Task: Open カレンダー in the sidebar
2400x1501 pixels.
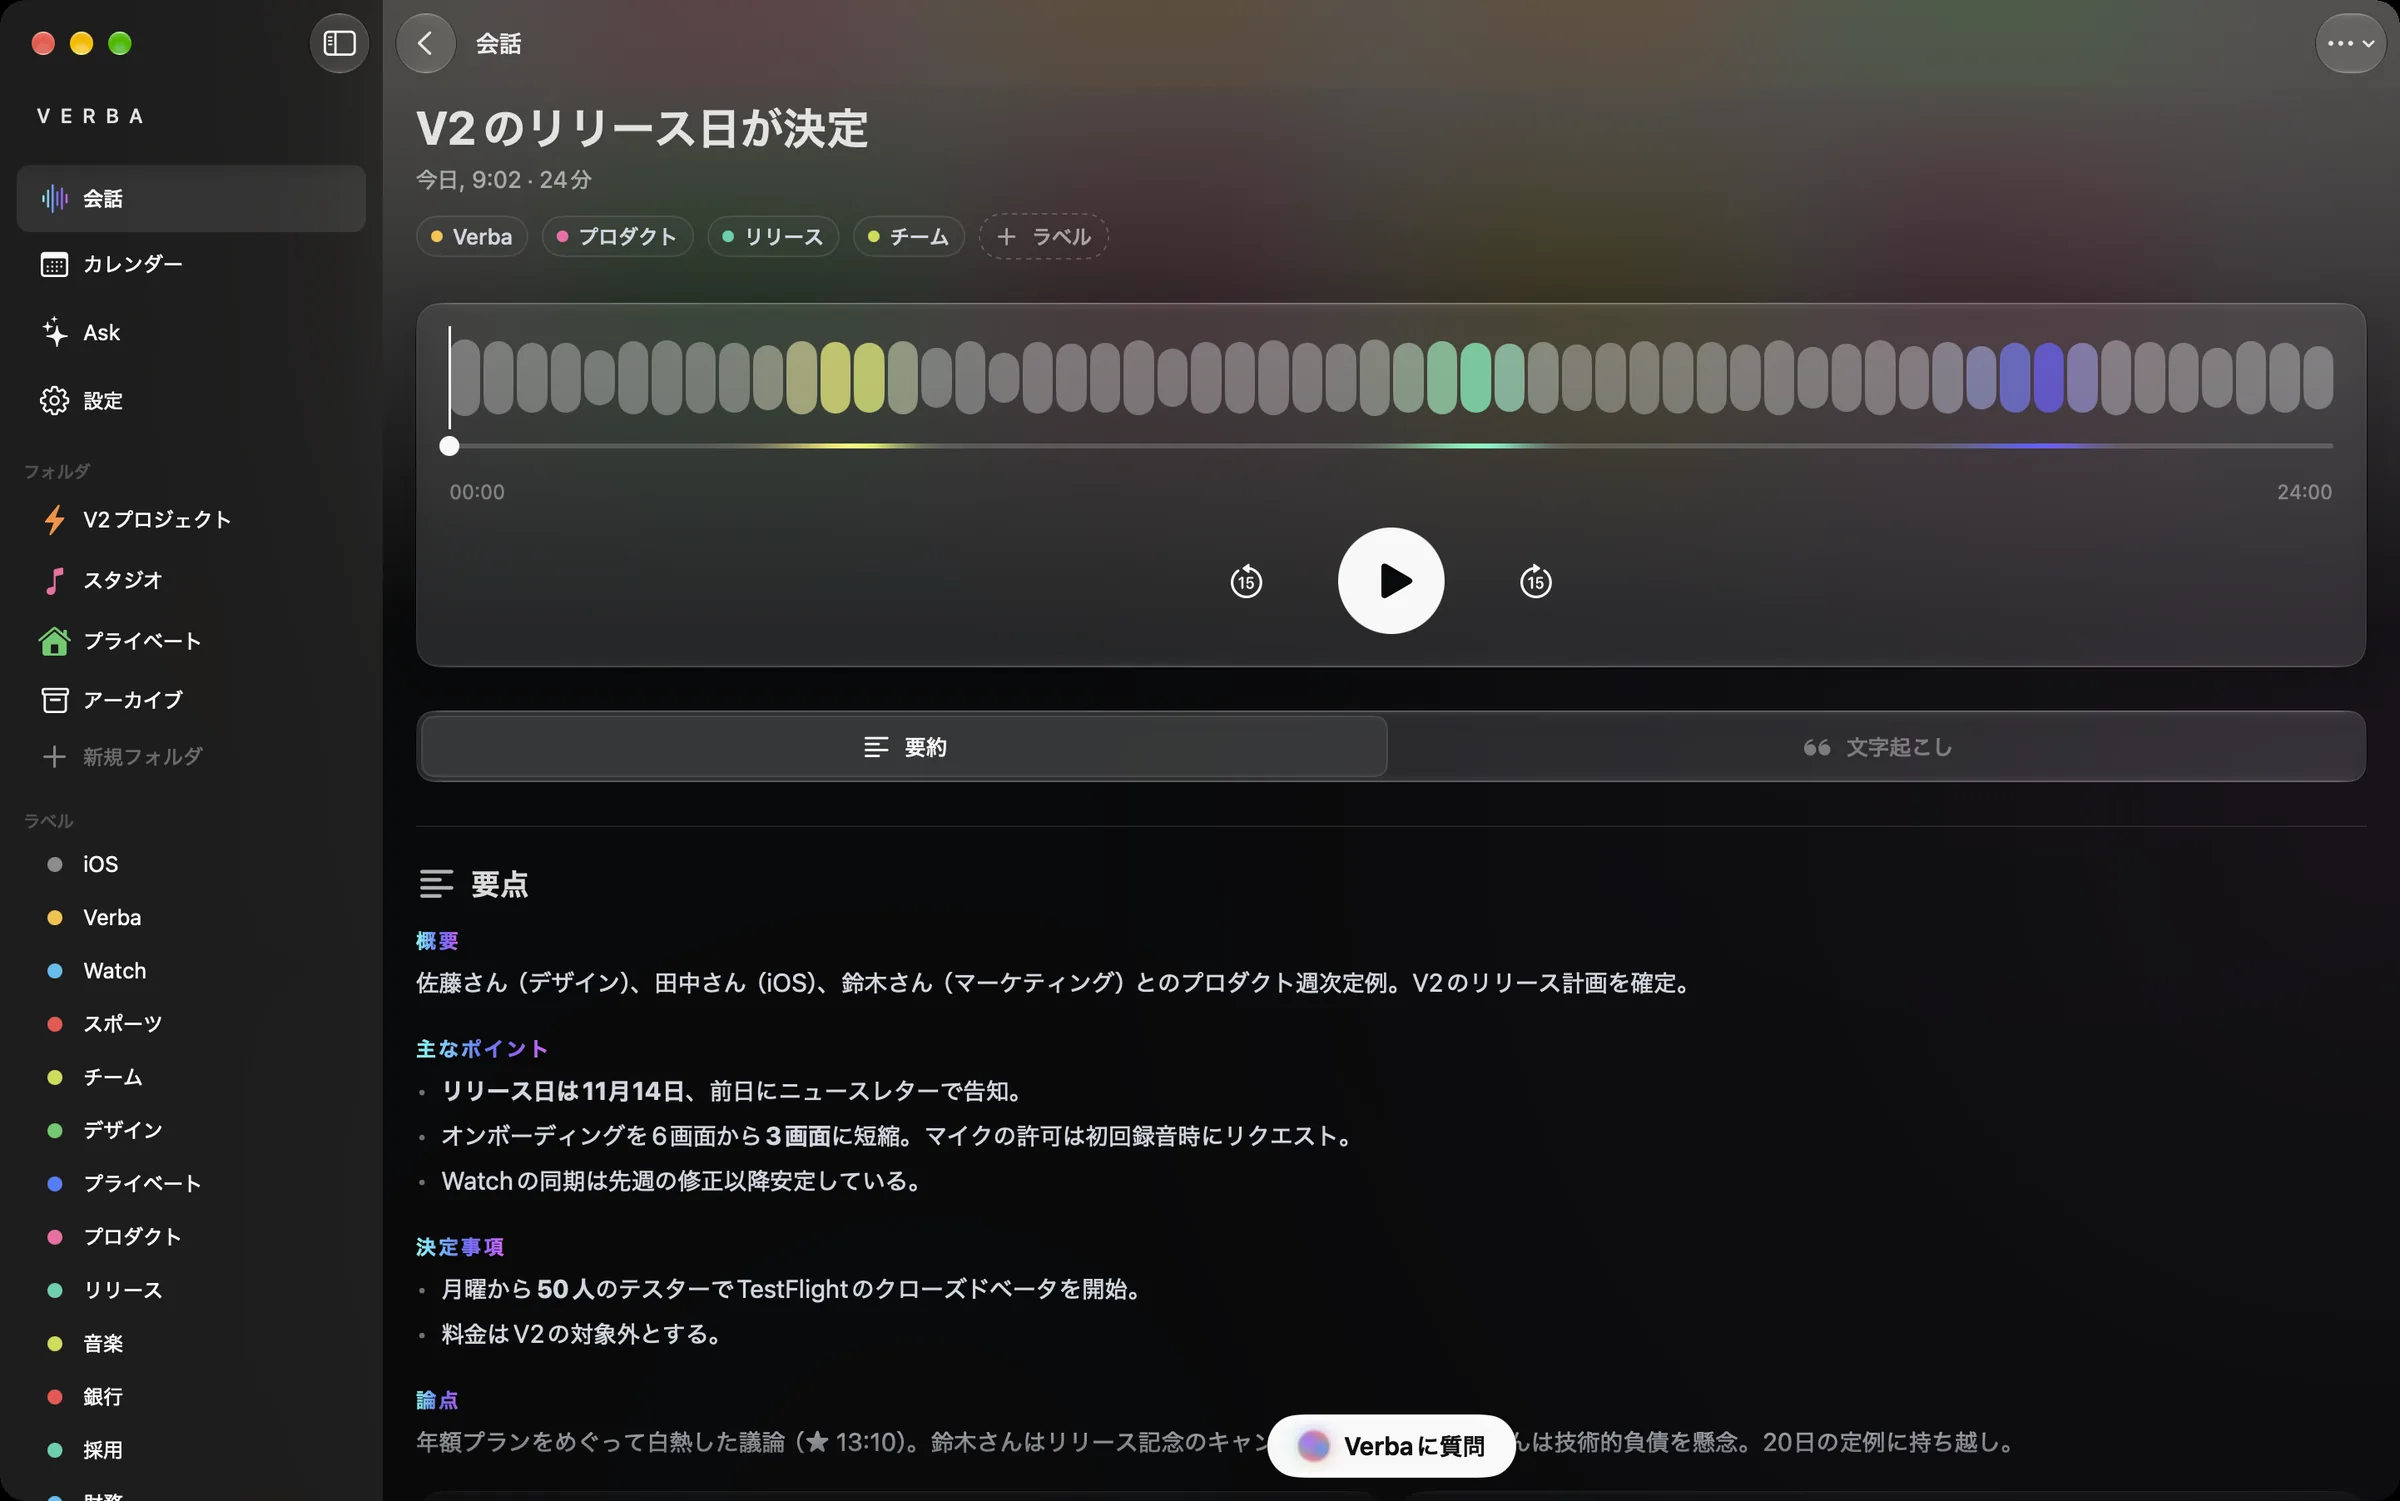Action: coord(191,264)
